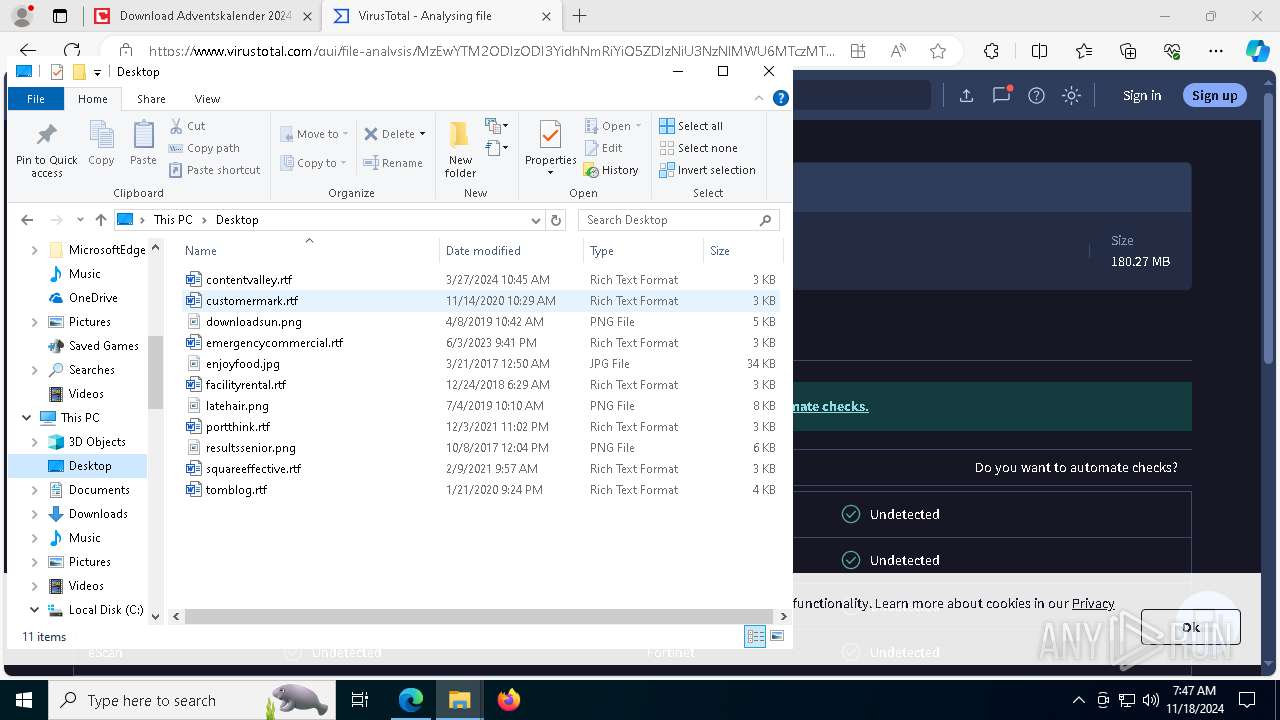Click the VirusTotal Sign up button
Viewport: 1280px width, 720px height.
pos(1214,96)
